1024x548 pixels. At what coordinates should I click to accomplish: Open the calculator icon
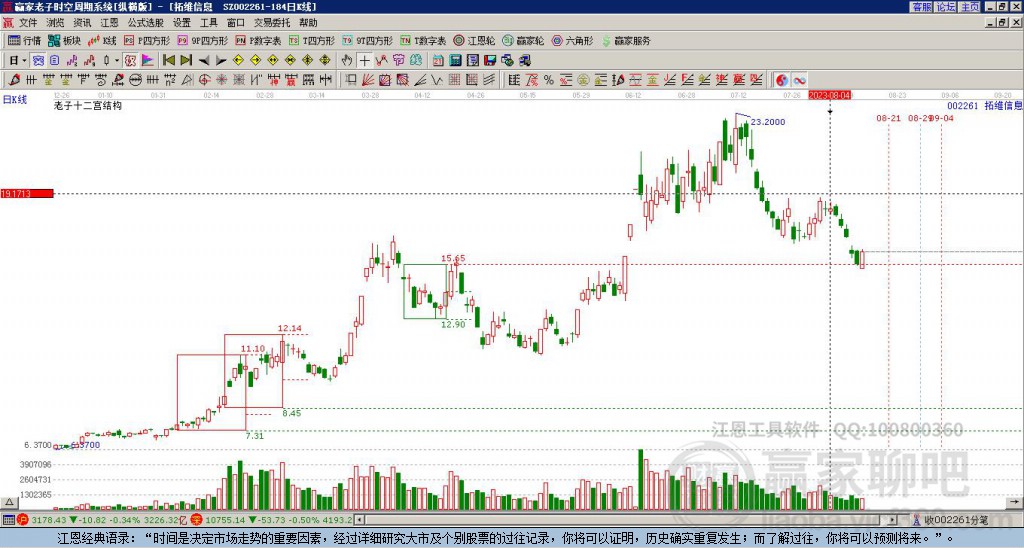455,61
